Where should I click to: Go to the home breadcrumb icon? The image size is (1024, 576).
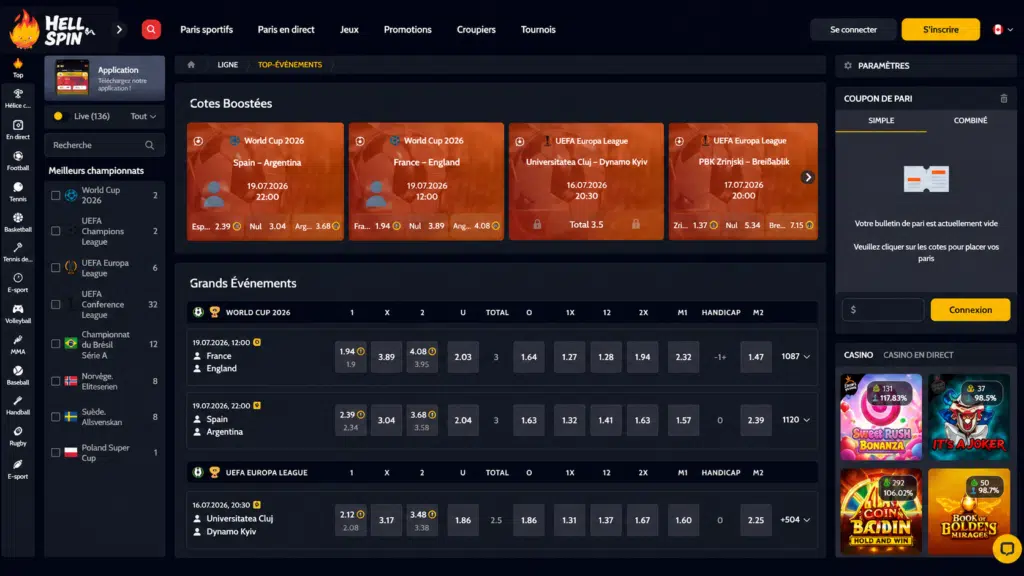click(191, 65)
